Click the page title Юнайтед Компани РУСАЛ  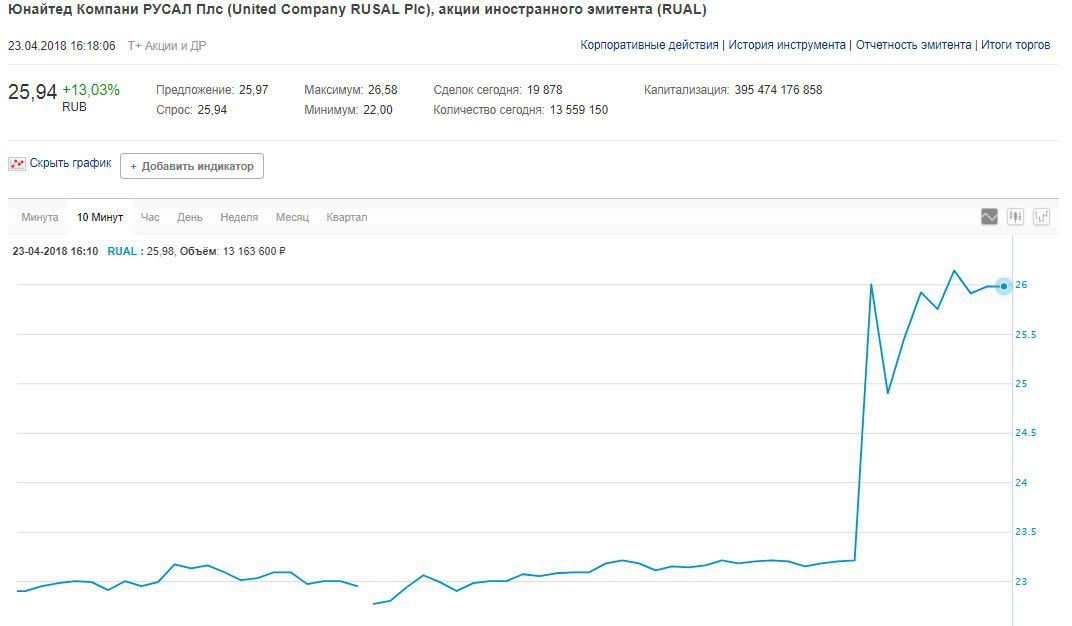pyautogui.click(x=357, y=10)
